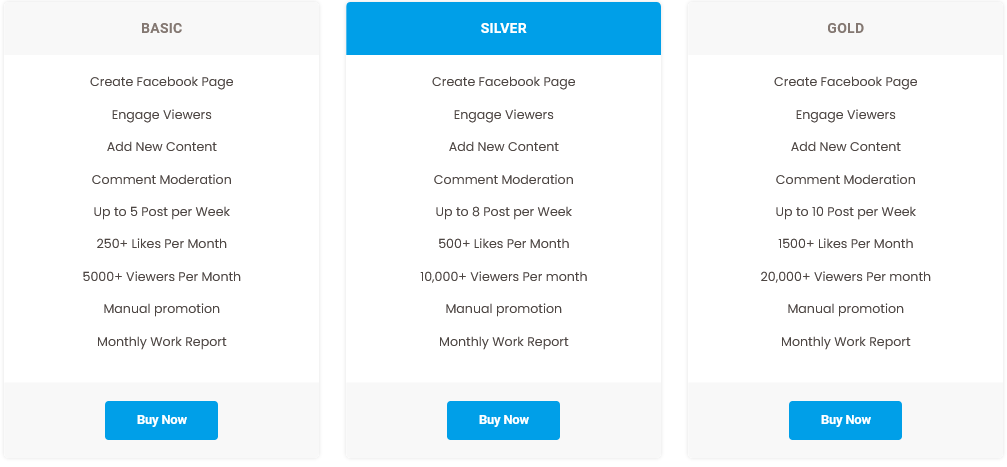Click 'Engage Viewers' in Gold plan
Screen dimensions: 1007x467
point(845,115)
